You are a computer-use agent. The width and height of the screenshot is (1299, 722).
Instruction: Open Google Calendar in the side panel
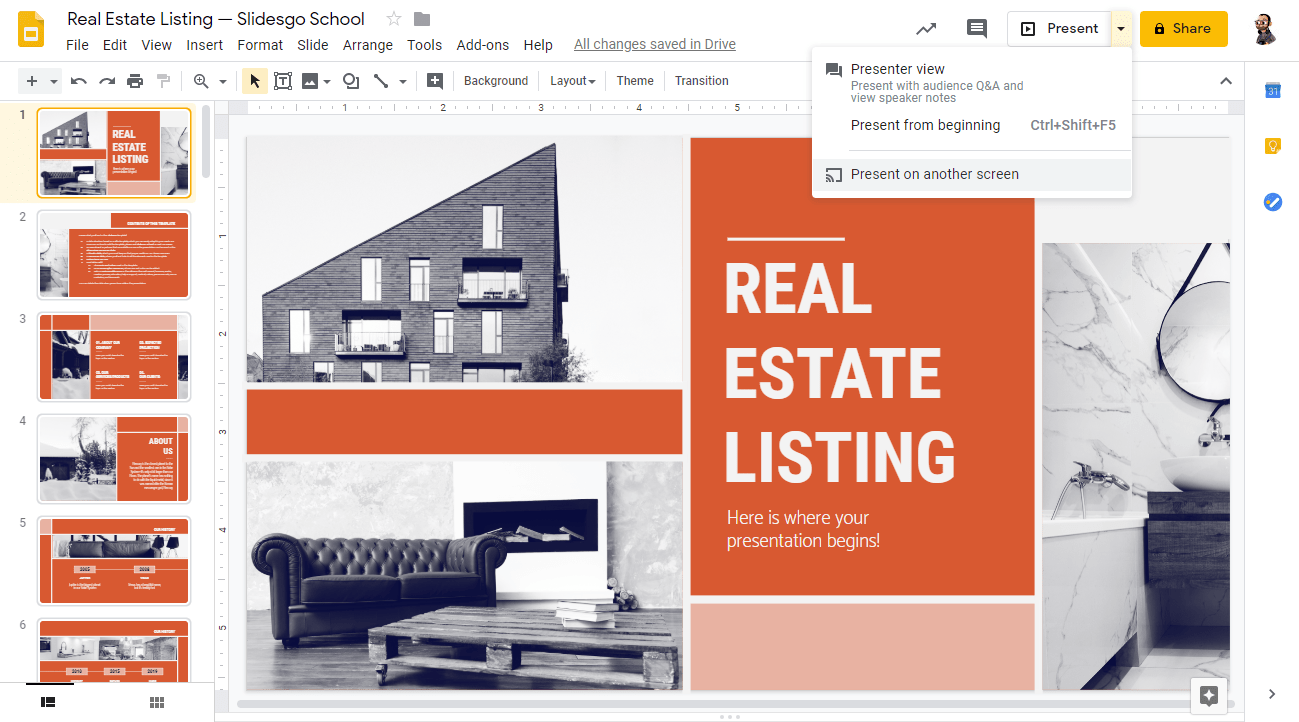(x=1272, y=90)
